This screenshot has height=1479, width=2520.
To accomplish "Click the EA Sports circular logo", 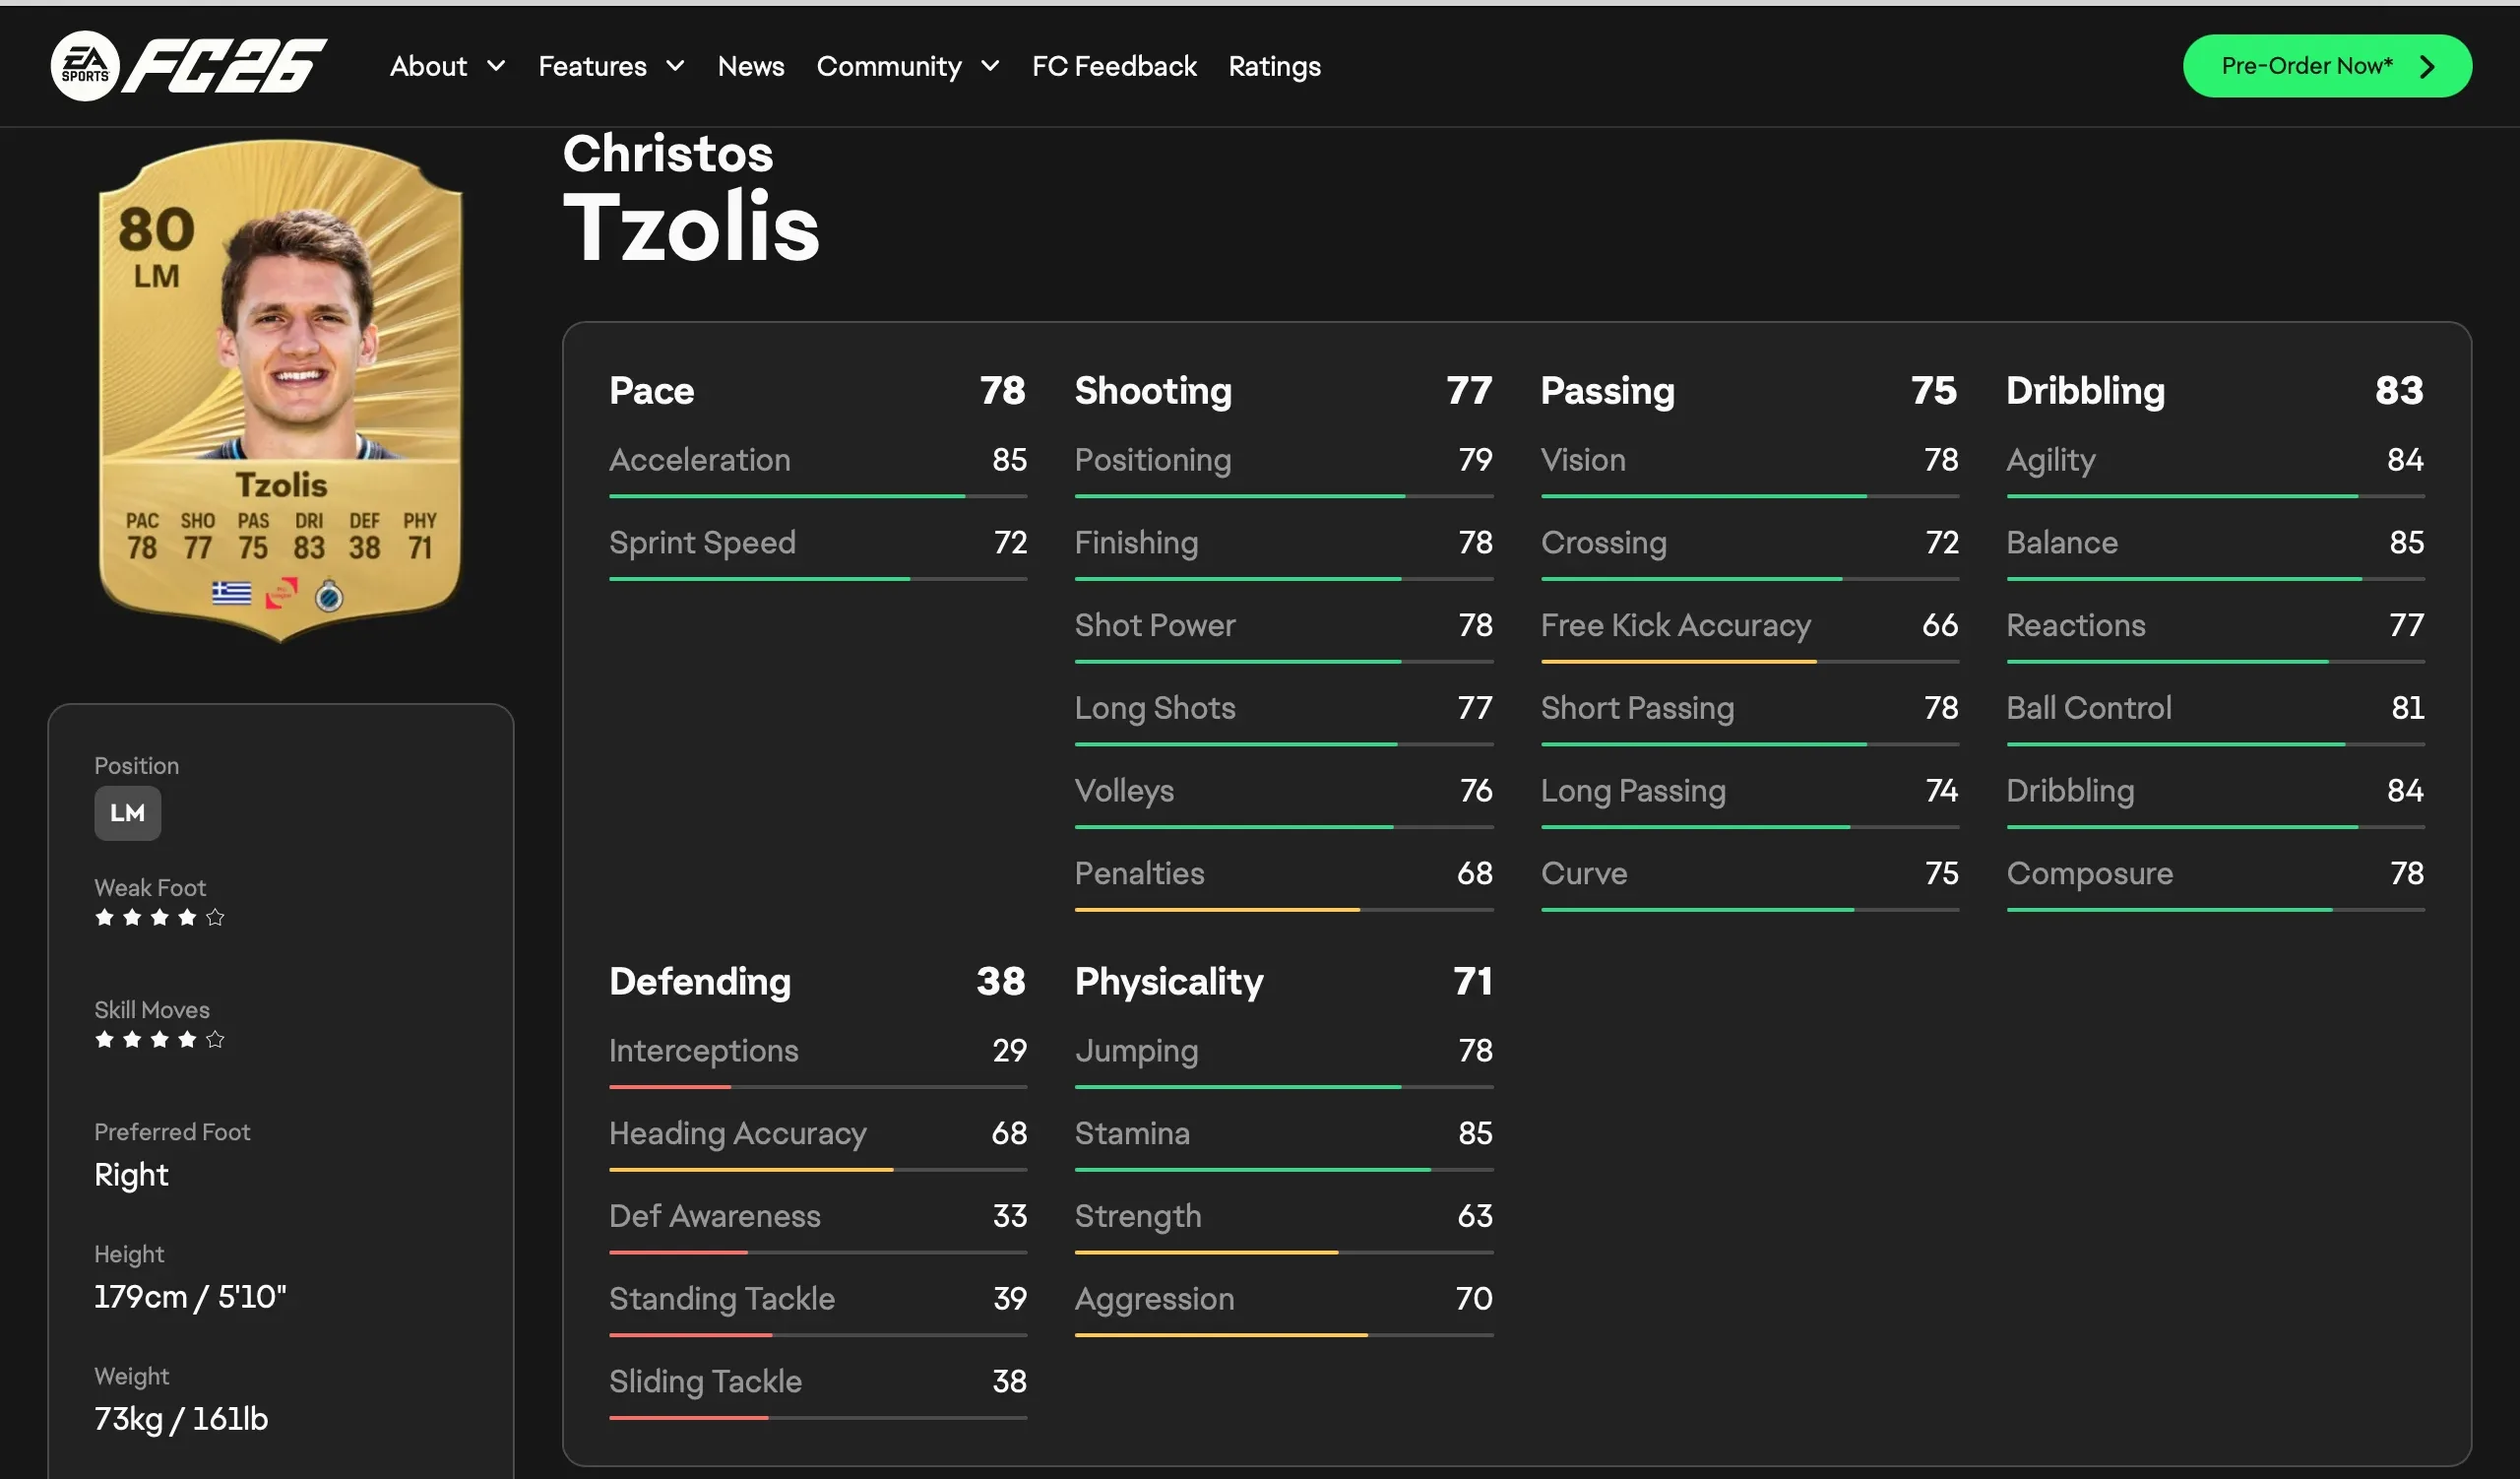I will [x=85, y=66].
